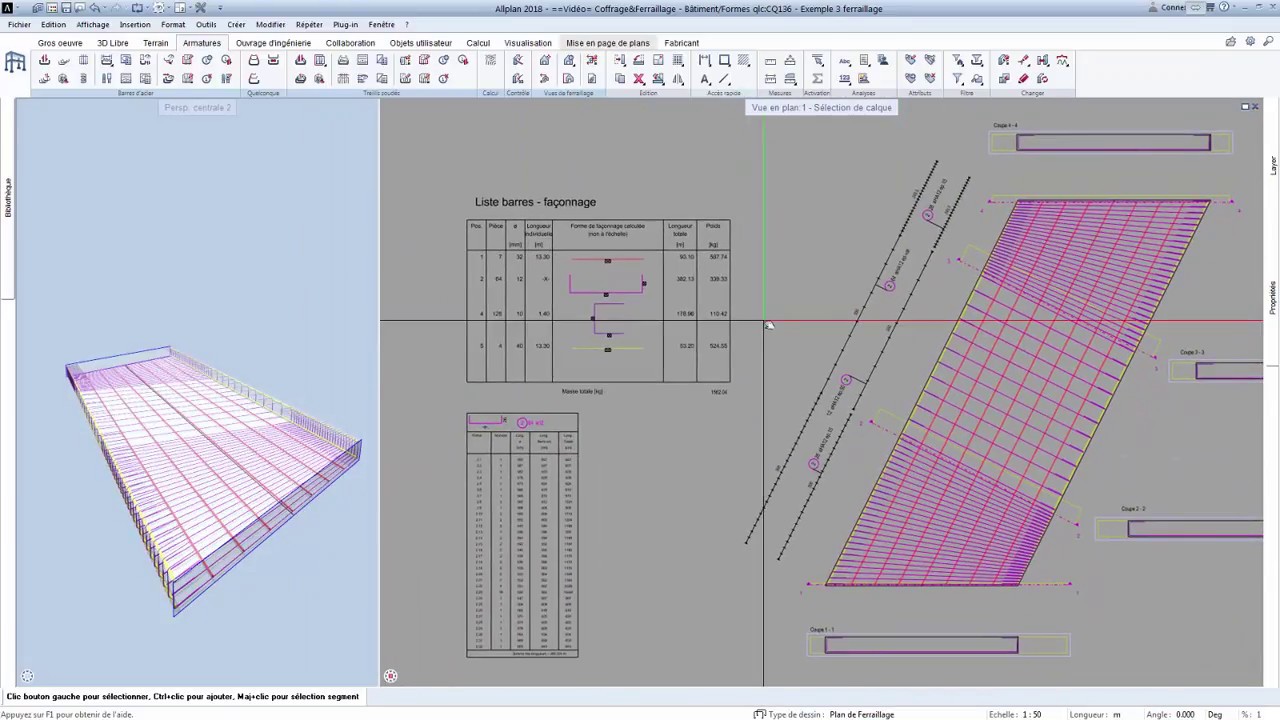Click the top icon in the Contrôle group

click(517, 60)
